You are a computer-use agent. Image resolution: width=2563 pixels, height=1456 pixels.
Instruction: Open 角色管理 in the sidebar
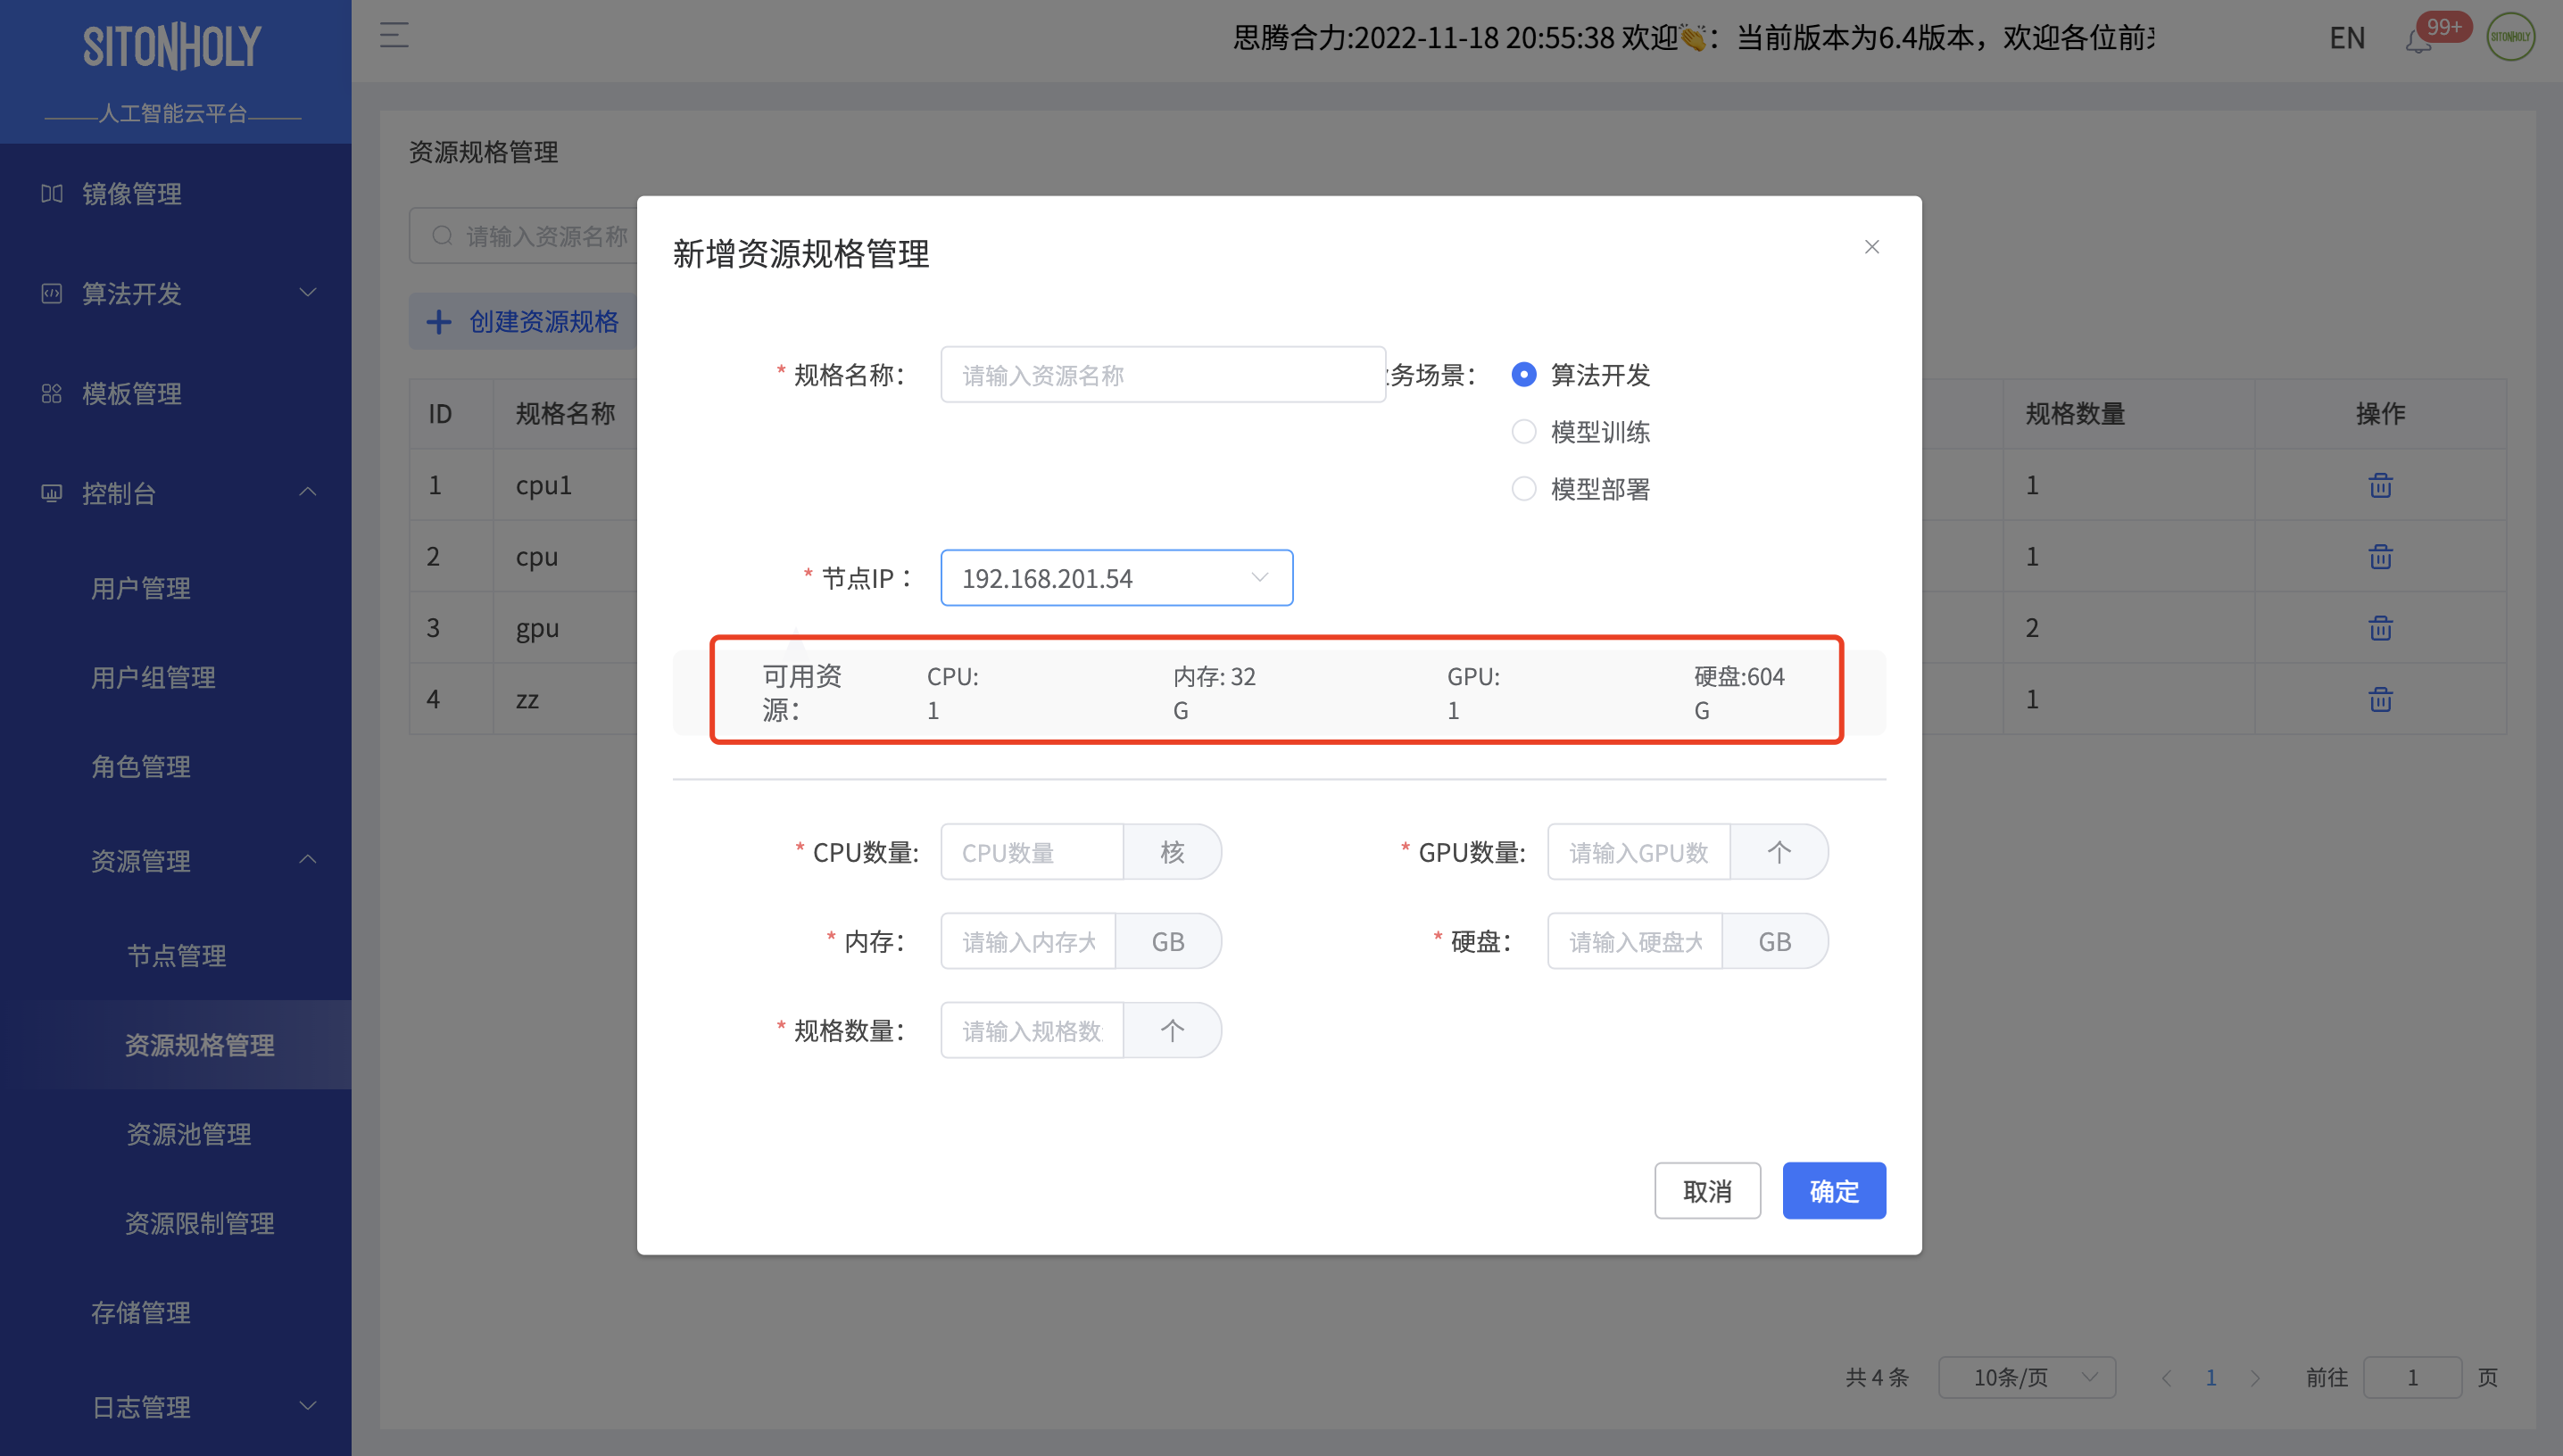point(141,766)
